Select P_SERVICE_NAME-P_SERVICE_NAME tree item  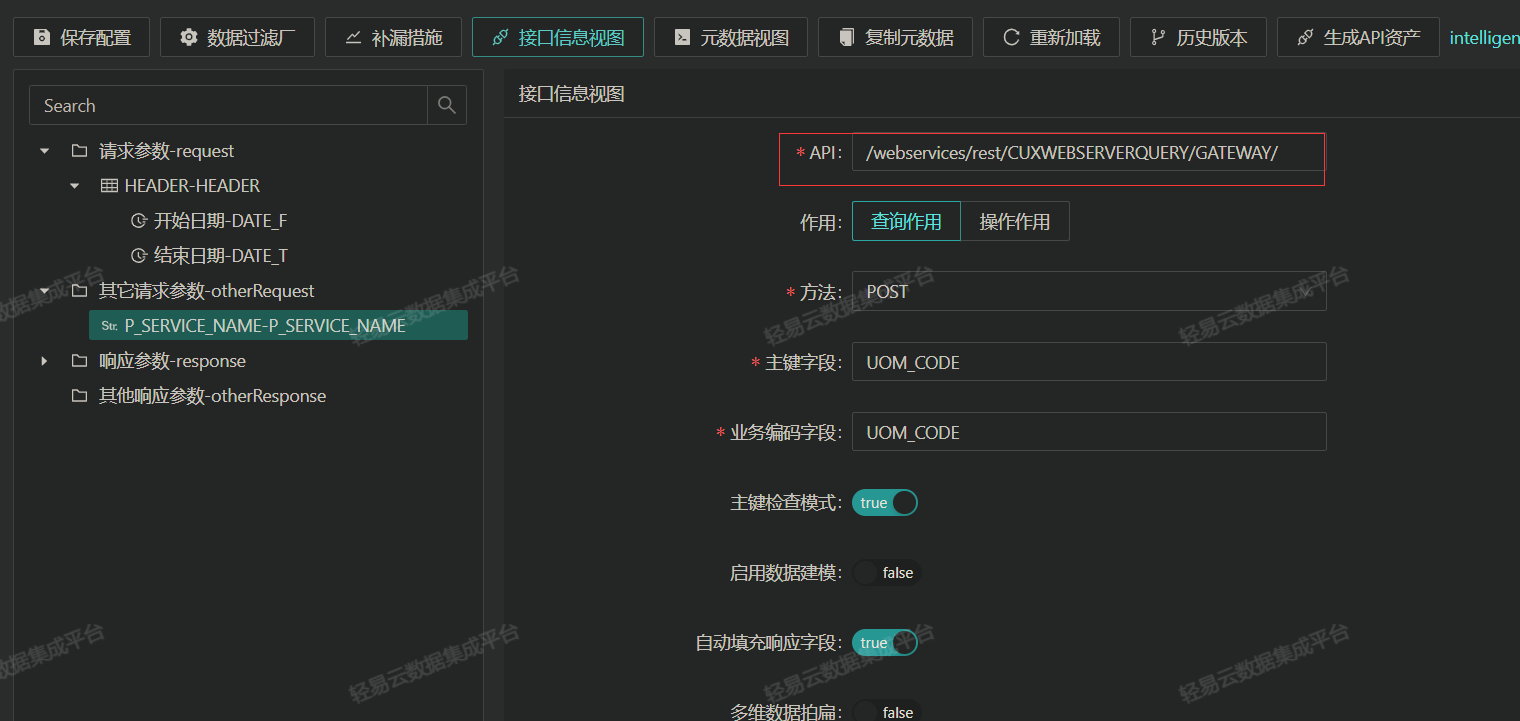coord(278,325)
